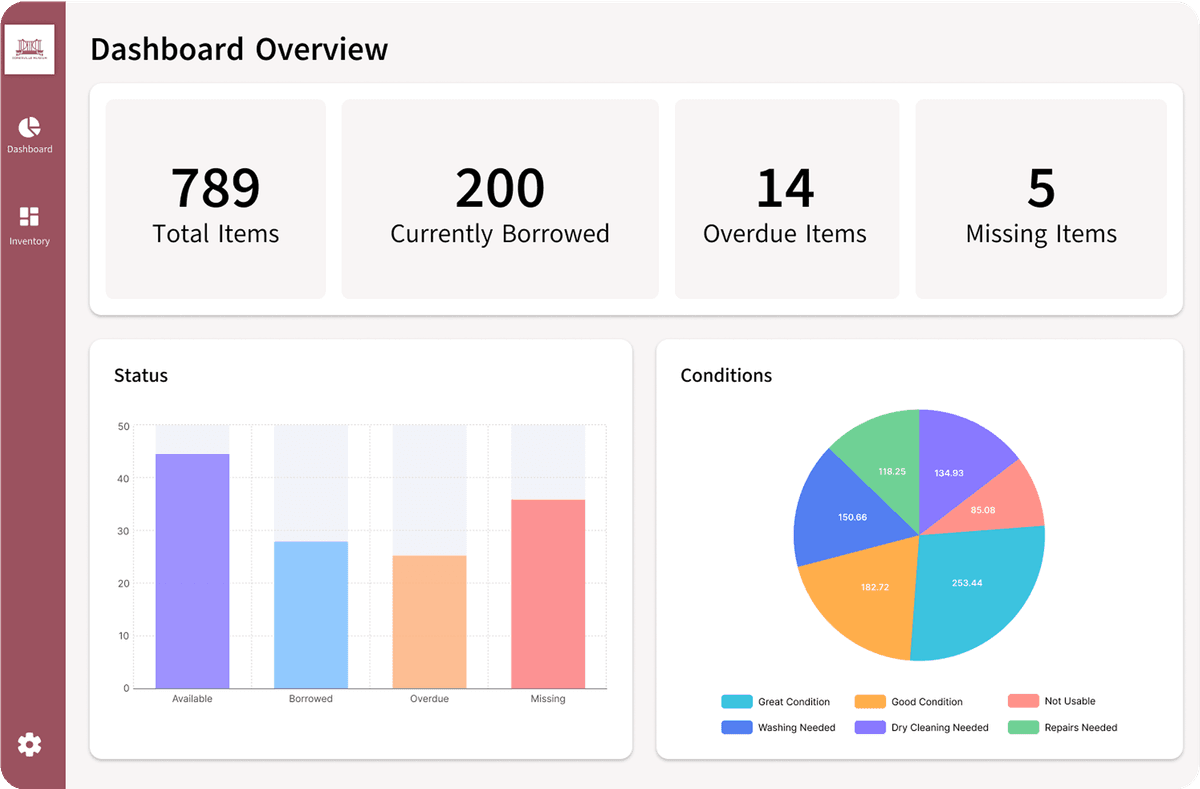The width and height of the screenshot is (1200, 789).
Task: Toggle Dry Cleaning Needed legend swatch
Action: coord(870,728)
